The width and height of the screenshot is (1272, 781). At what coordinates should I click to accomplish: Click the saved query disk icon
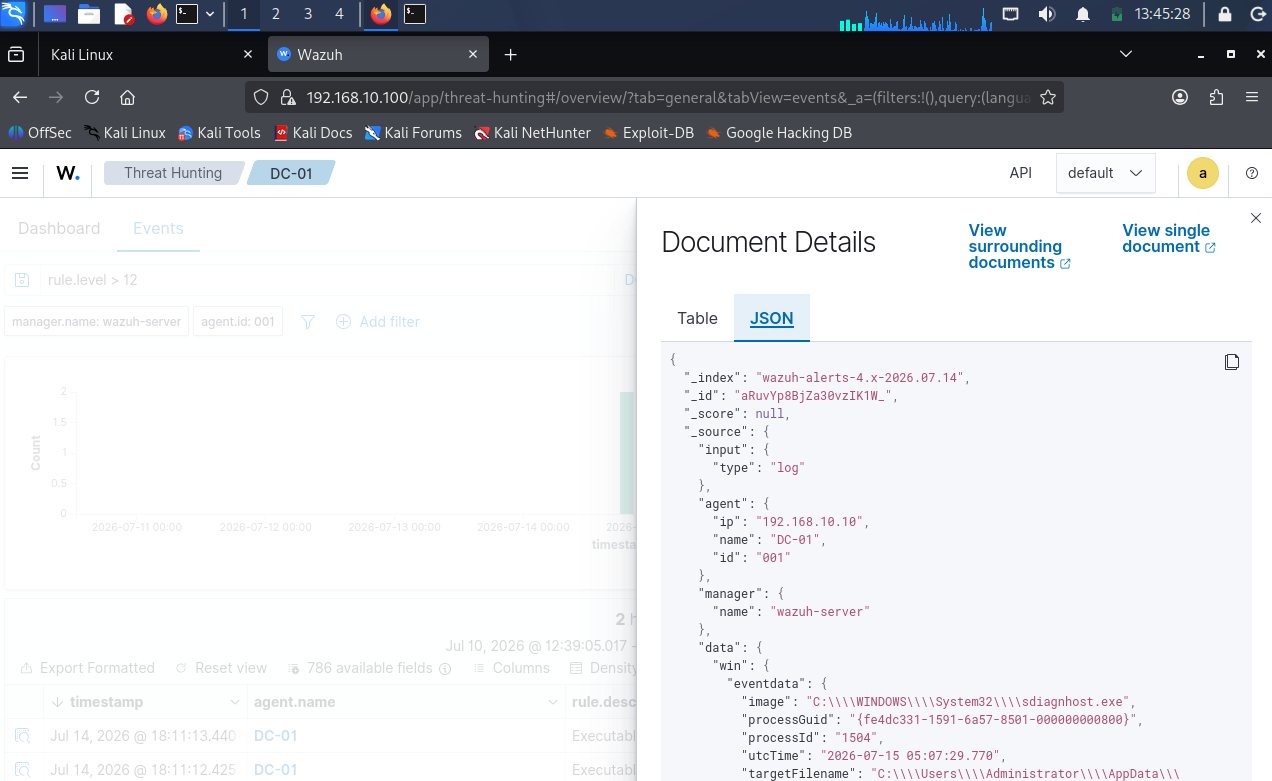coord(23,280)
